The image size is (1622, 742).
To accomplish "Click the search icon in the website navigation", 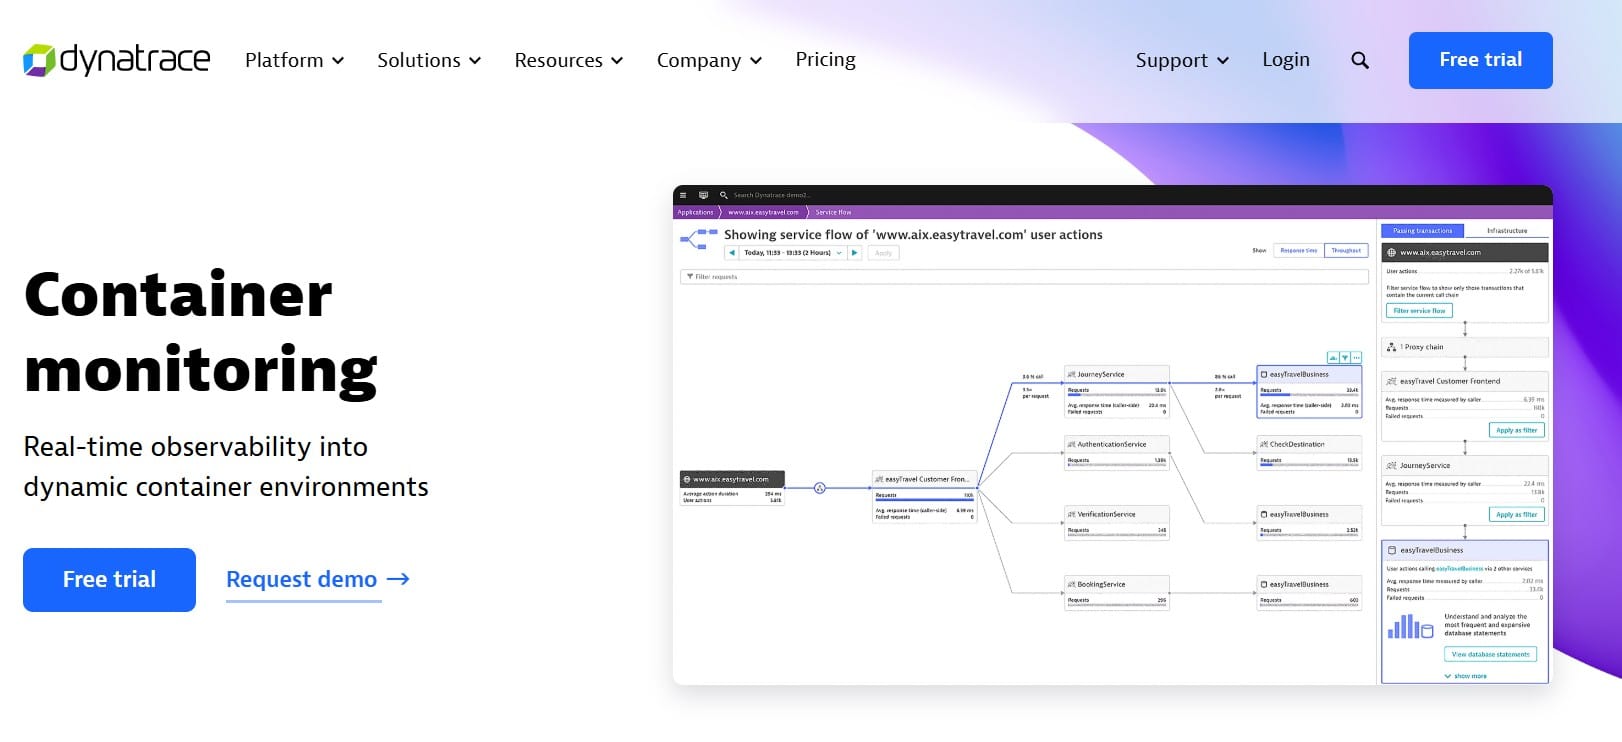I will coord(1359,60).
